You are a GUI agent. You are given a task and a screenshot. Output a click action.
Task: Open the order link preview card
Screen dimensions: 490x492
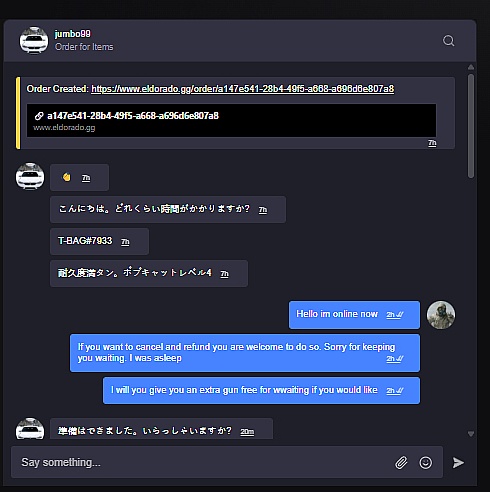point(231,120)
